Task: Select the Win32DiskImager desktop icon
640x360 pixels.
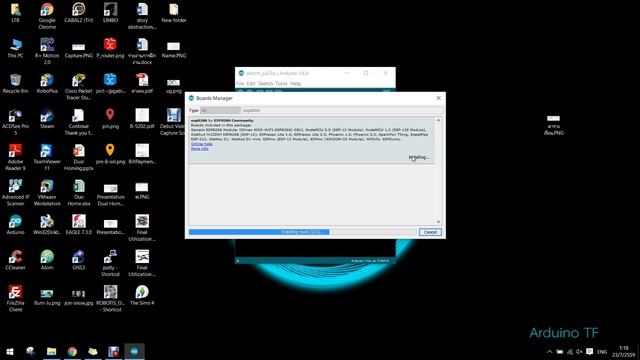Action: tap(47, 224)
